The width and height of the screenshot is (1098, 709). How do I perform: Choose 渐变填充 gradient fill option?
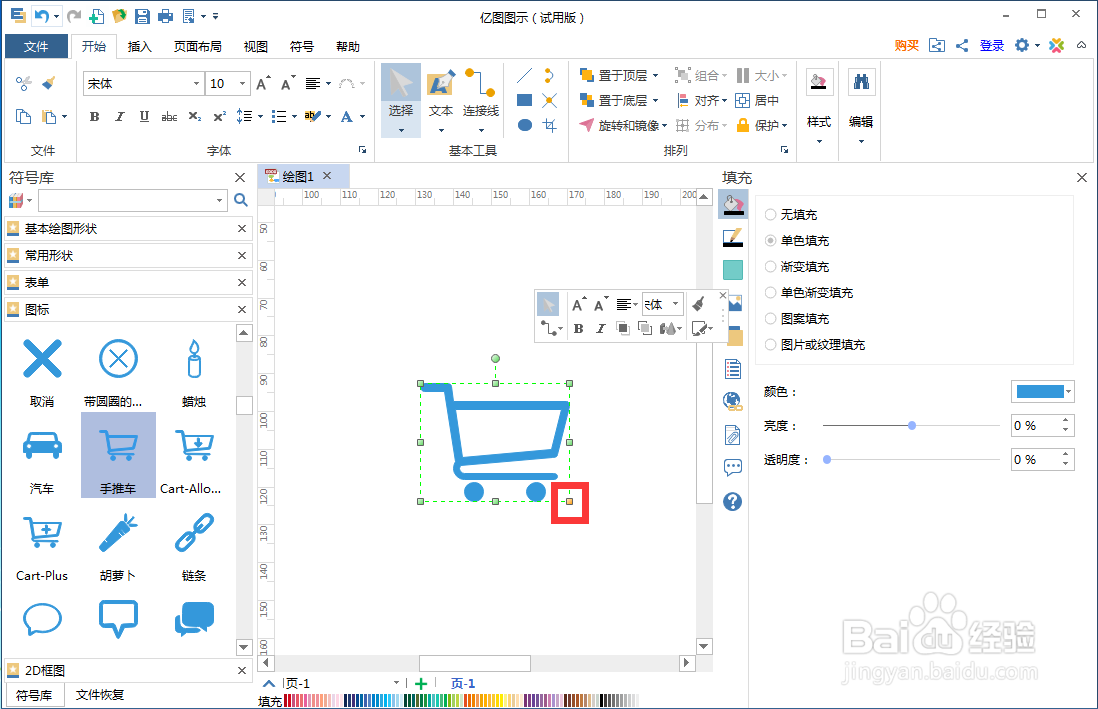769,266
